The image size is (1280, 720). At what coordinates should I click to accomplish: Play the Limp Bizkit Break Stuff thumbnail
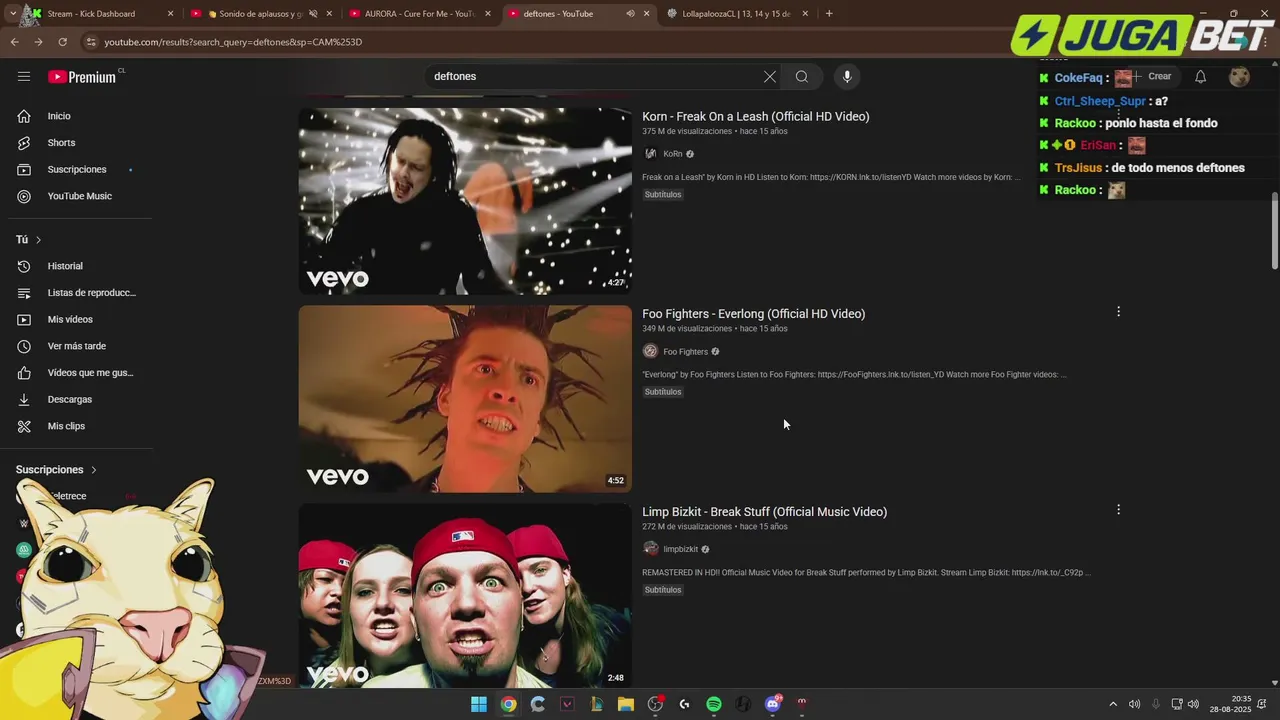(465, 596)
